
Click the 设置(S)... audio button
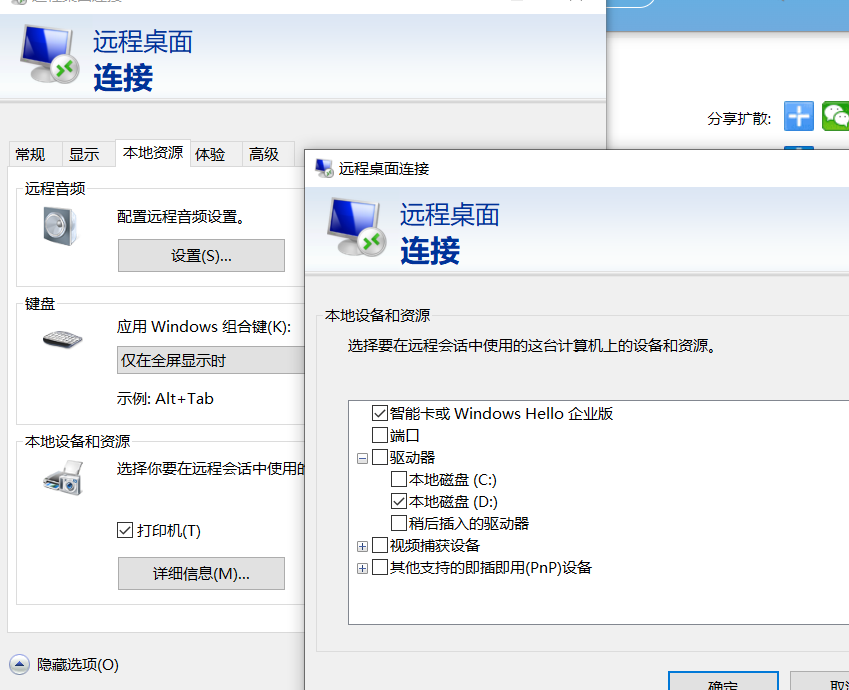pyautogui.click(x=201, y=256)
